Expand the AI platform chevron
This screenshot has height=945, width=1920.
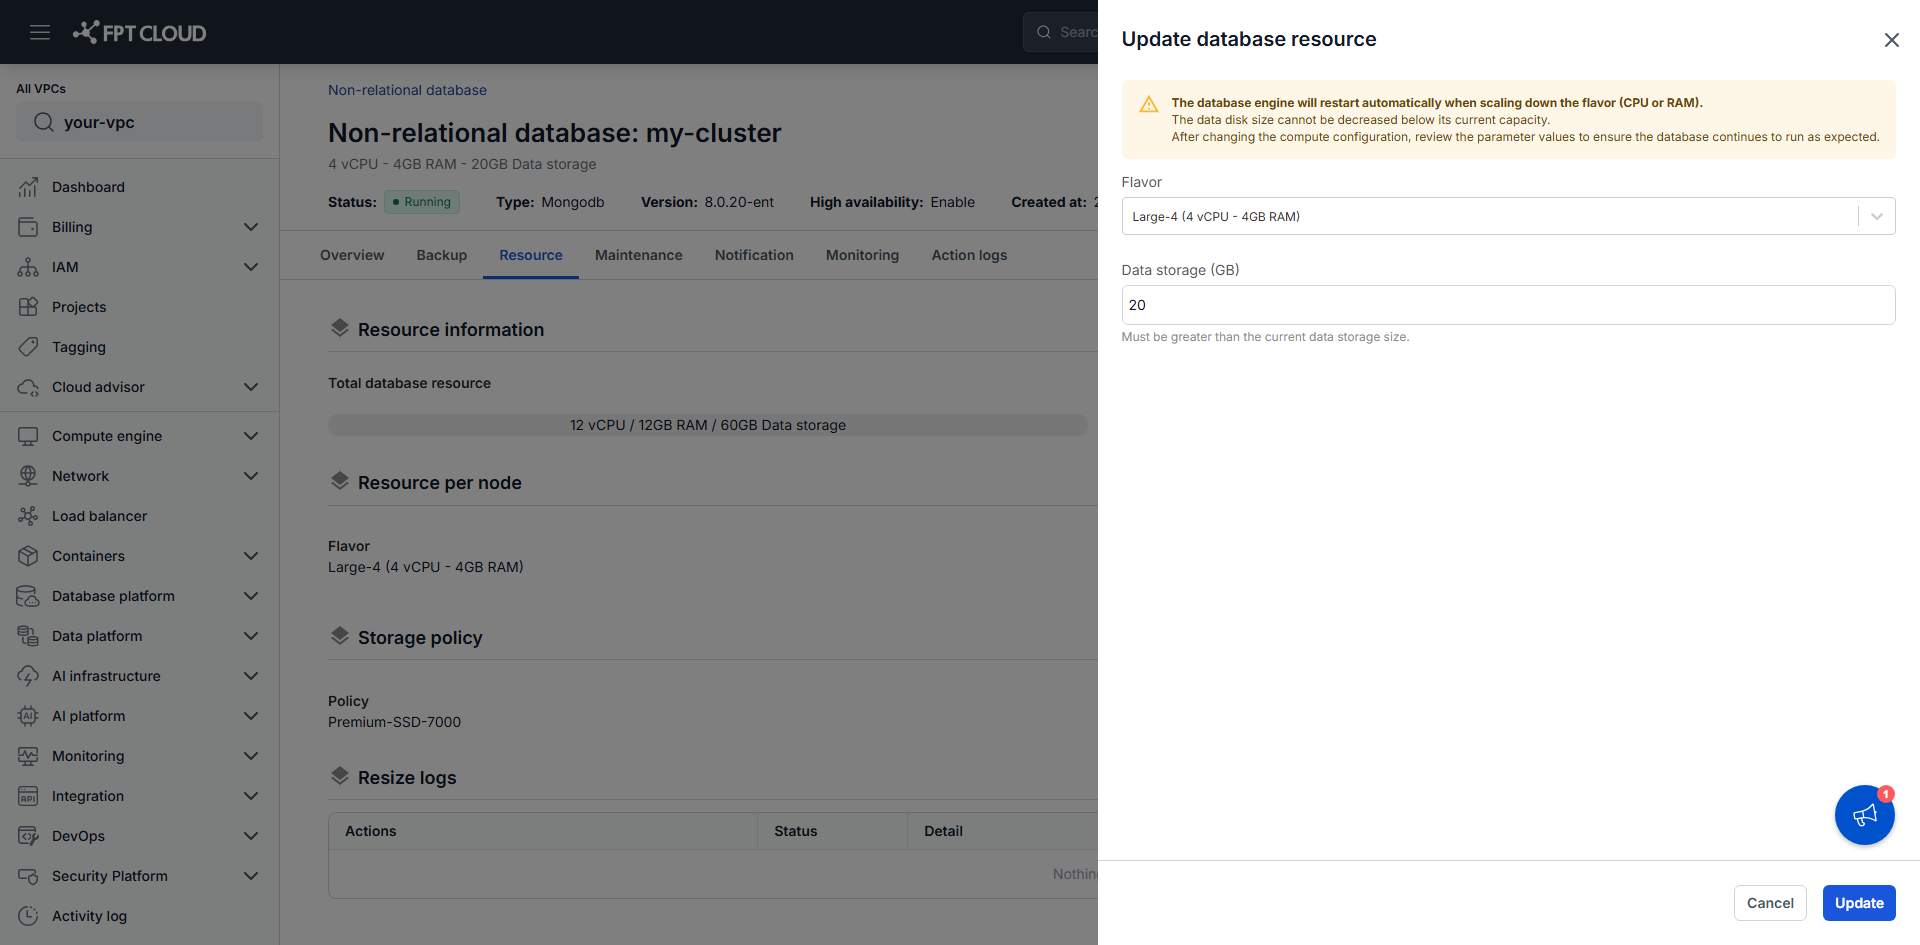pos(251,716)
